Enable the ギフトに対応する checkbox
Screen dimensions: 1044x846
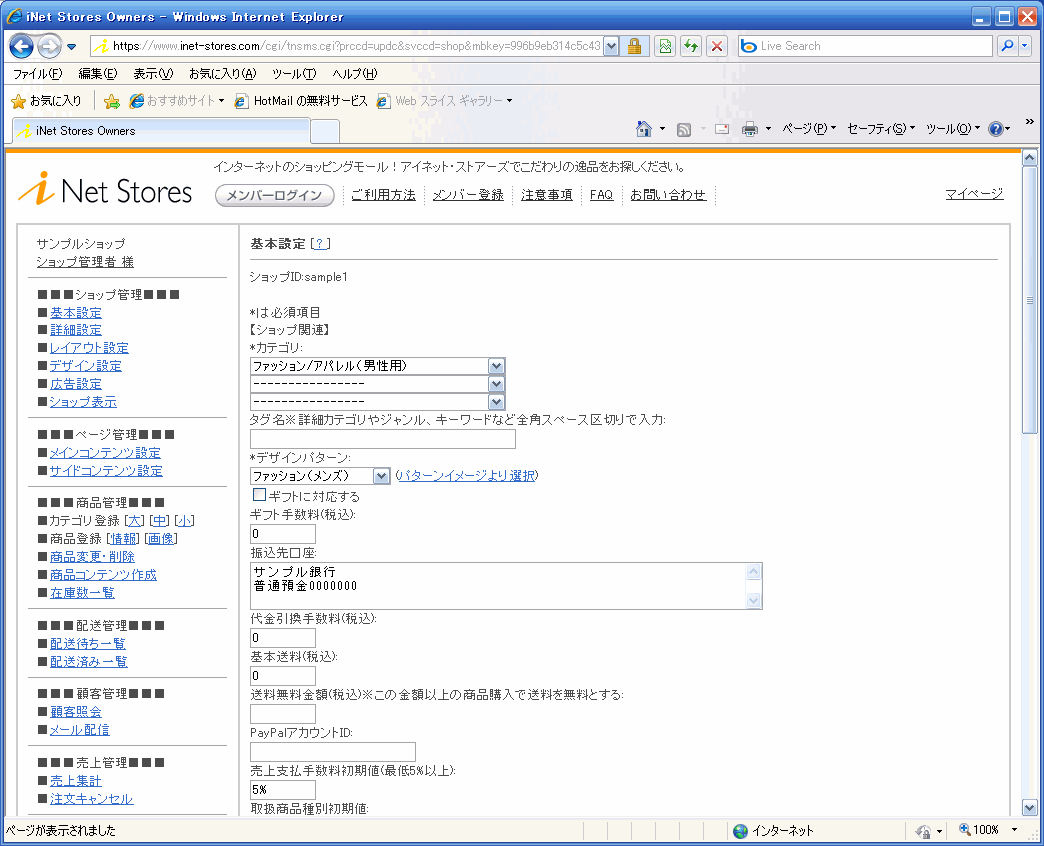click(259, 495)
